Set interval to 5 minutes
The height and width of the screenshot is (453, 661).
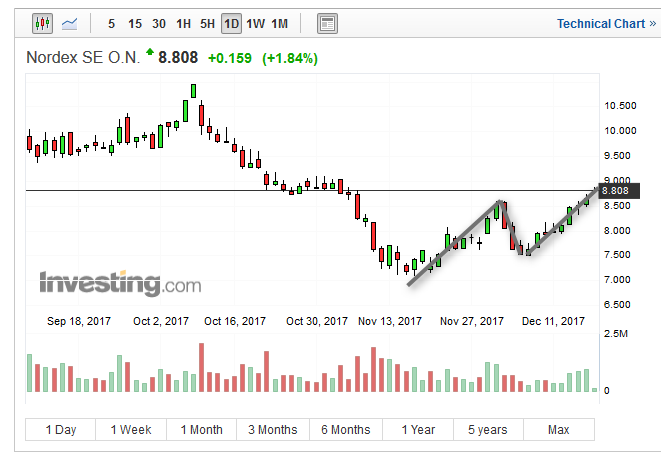111,24
